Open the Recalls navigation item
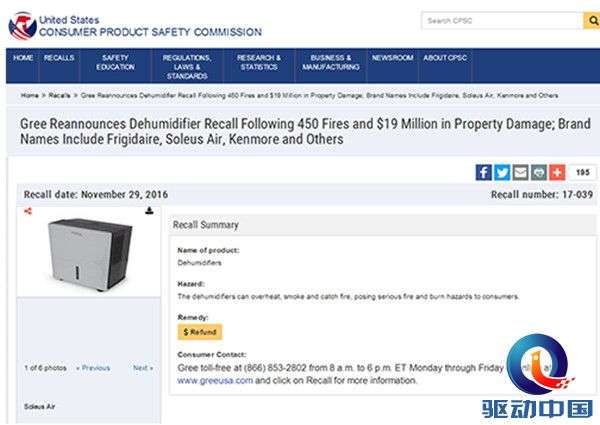 pyautogui.click(x=59, y=58)
